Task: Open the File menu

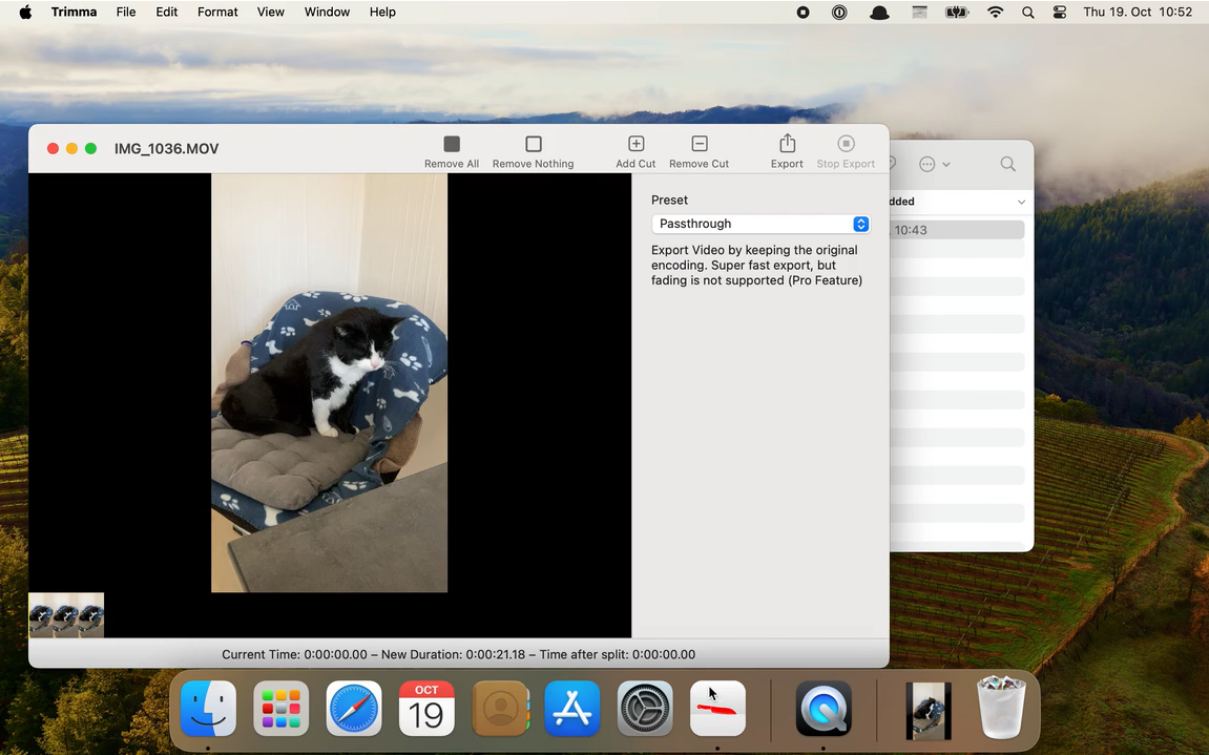Action: 126,12
